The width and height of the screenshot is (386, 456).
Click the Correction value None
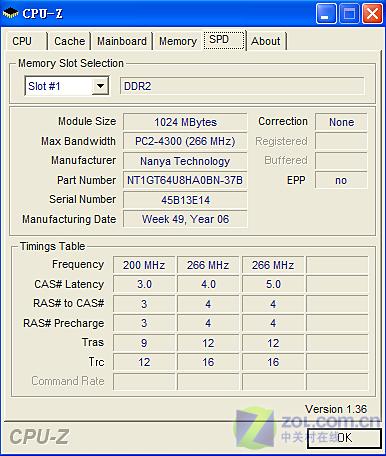341,122
